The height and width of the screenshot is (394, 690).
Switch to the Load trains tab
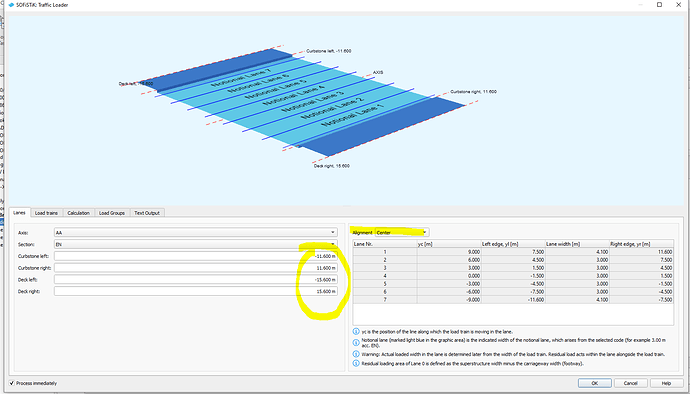(46, 213)
